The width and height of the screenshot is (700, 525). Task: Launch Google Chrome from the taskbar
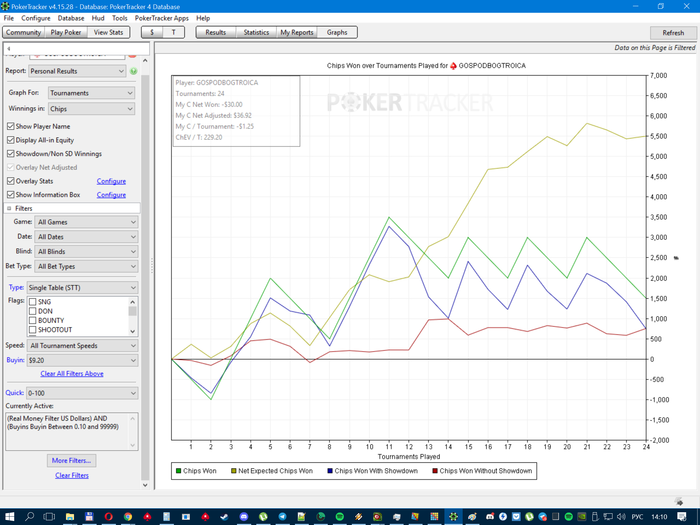tap(128, 517)
